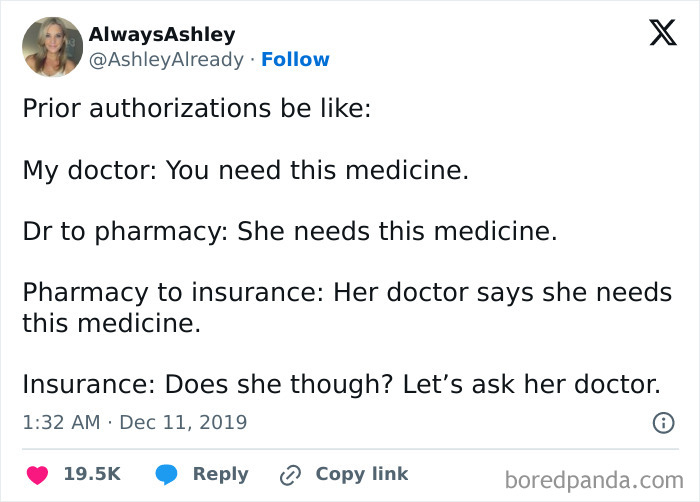
Task: Click the "Pharmacy to insurance" line
Action: click(x=347, y=307)
